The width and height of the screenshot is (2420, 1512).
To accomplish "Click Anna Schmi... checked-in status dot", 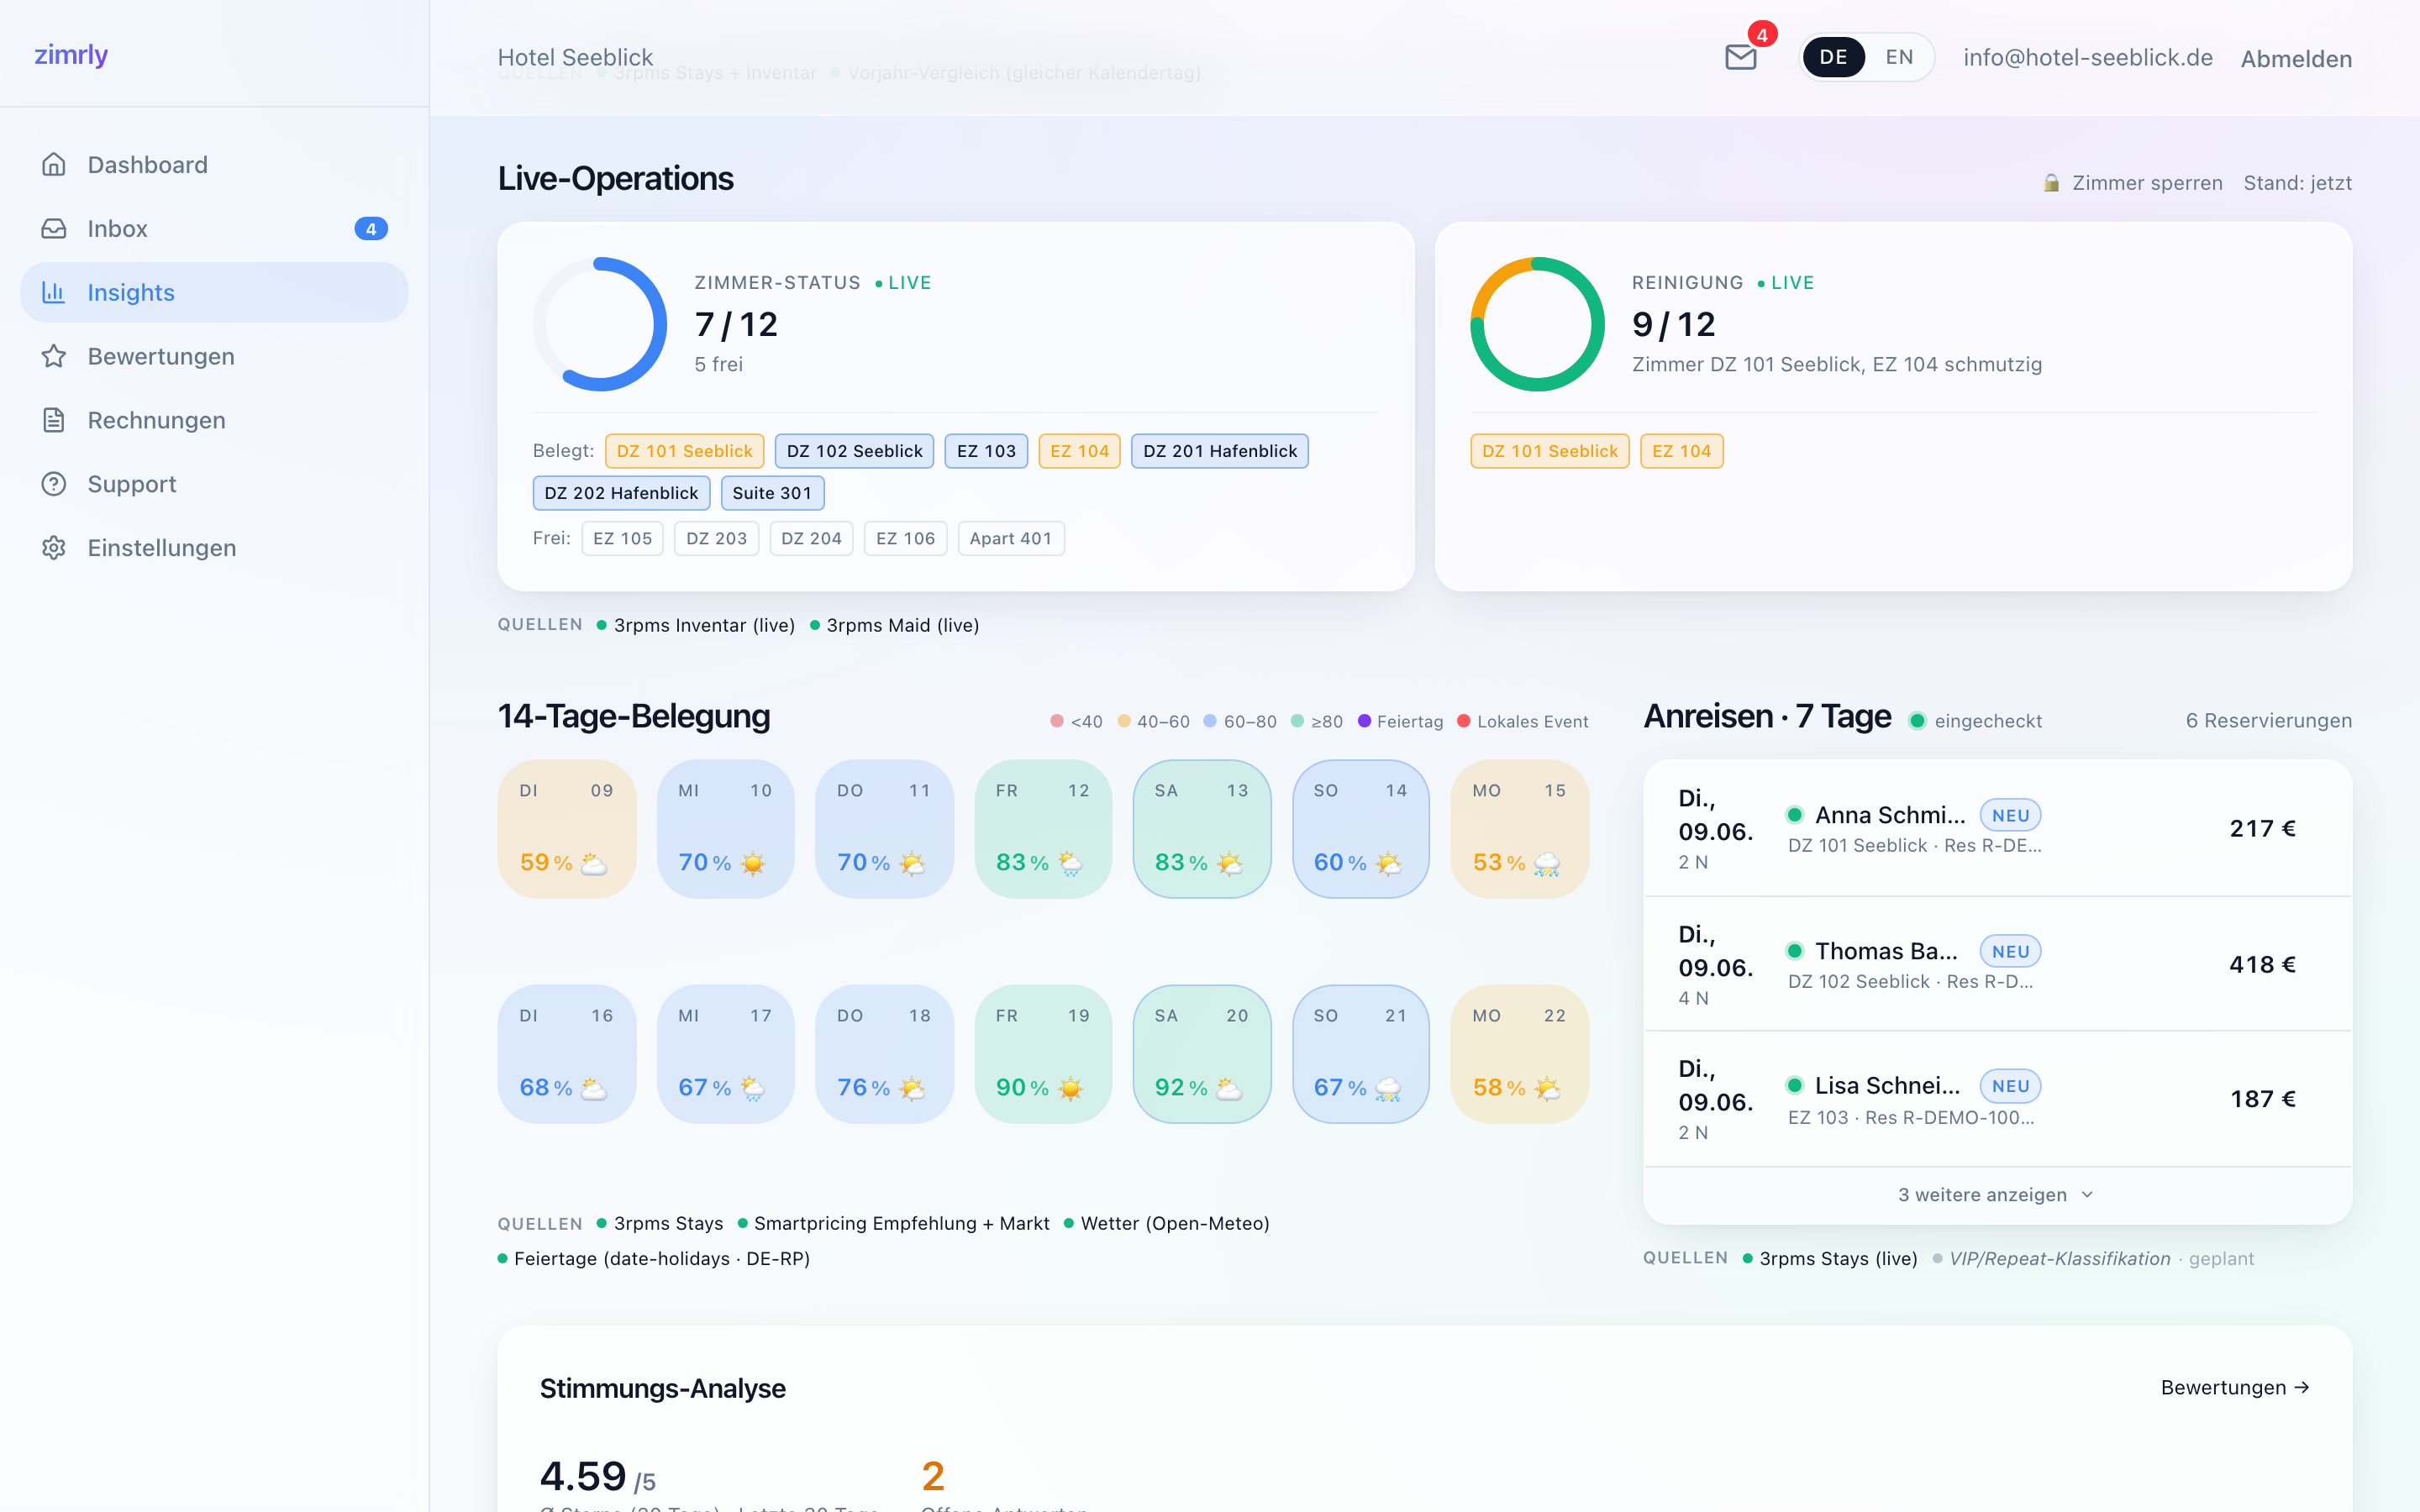I will coord(1795,815).
